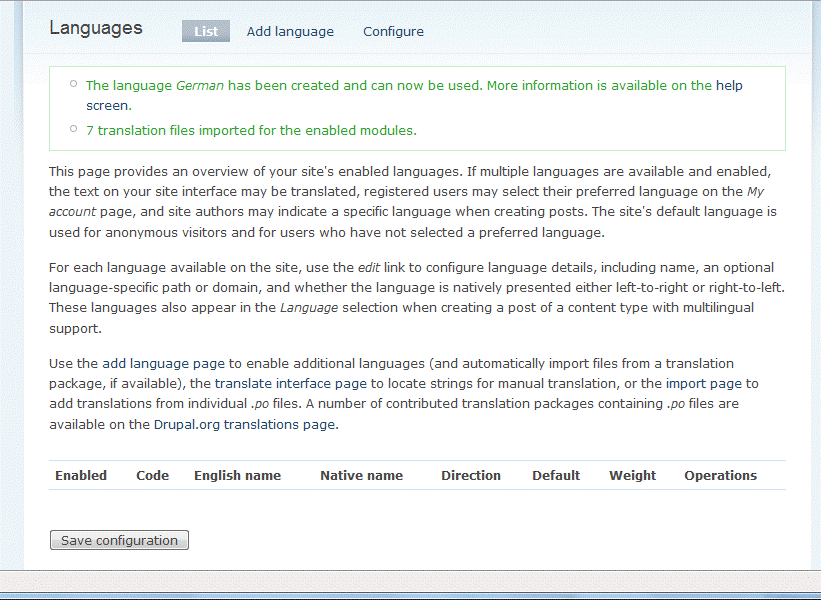Viewport: 821px width, 600px height.
Task: Go to the Configure tab
Action: 393,31
